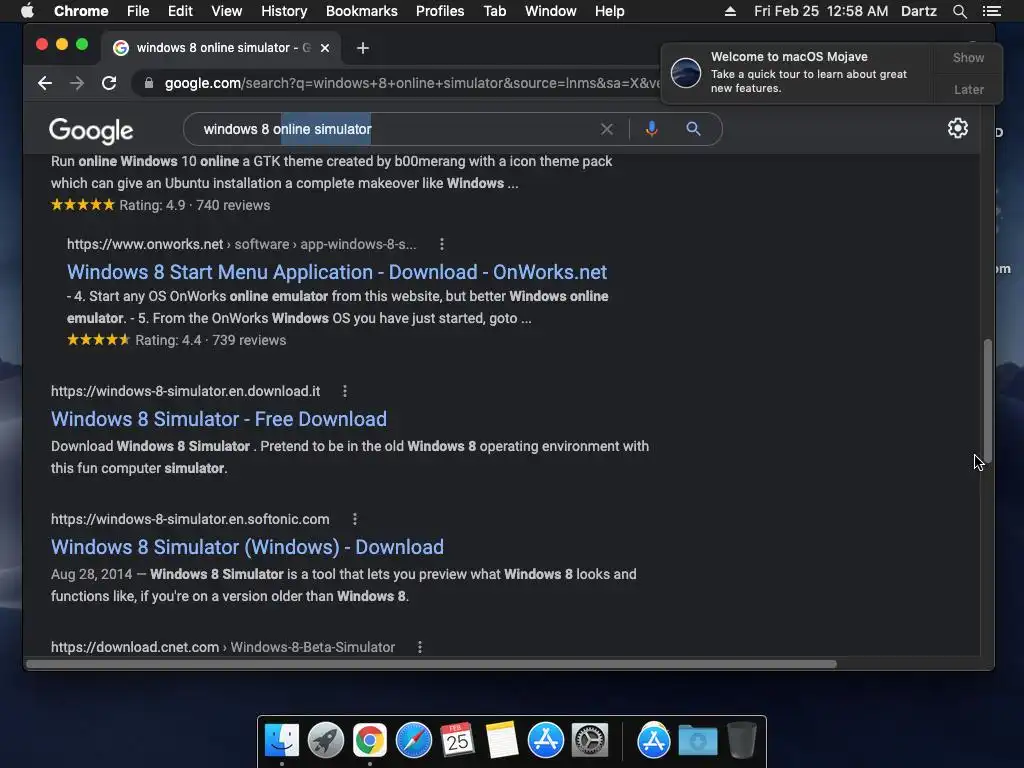The height and width of the screenshot is (768, 1024).
Task: Open Finder from the Dock
Action: (x=282, y=741)
